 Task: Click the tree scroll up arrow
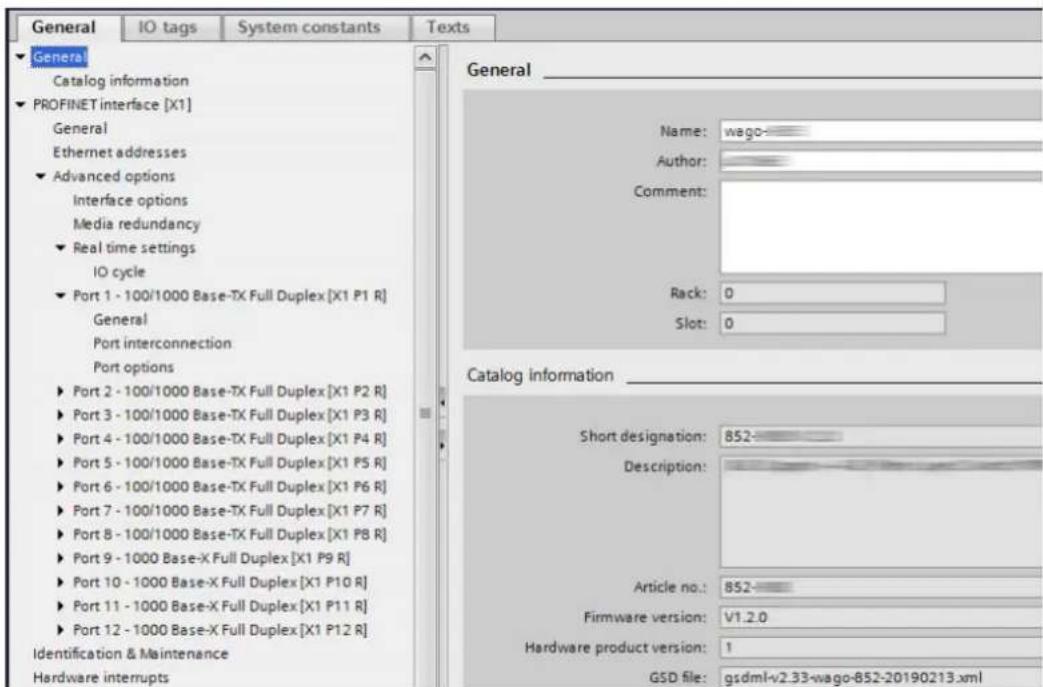click(x=425, y=57)
